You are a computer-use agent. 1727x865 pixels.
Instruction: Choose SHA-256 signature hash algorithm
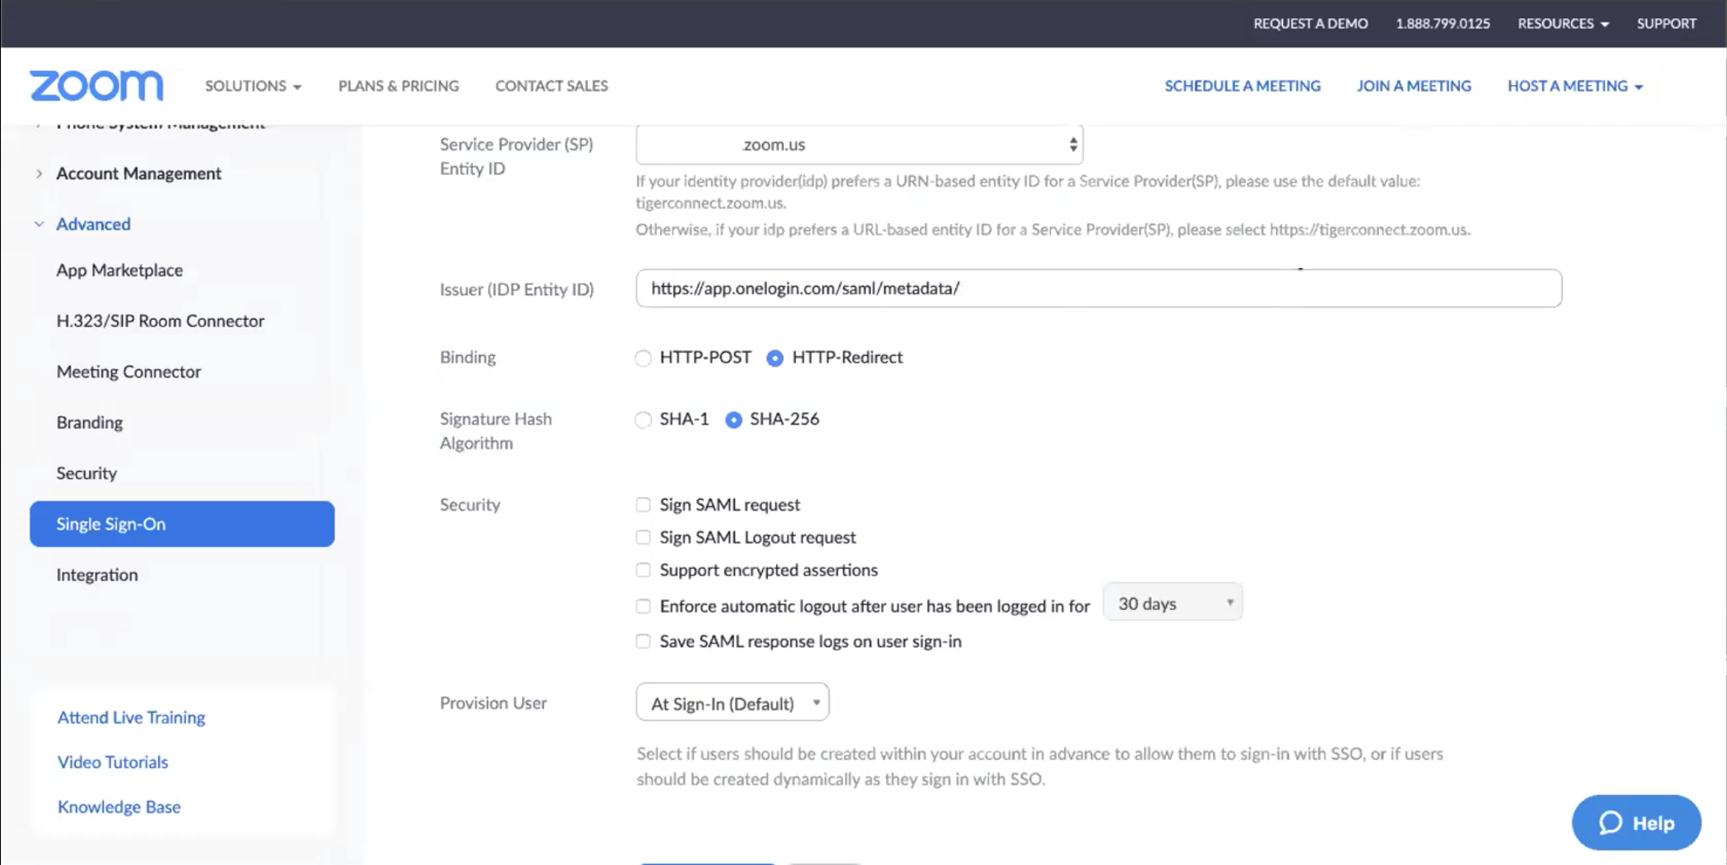point(734,420)
